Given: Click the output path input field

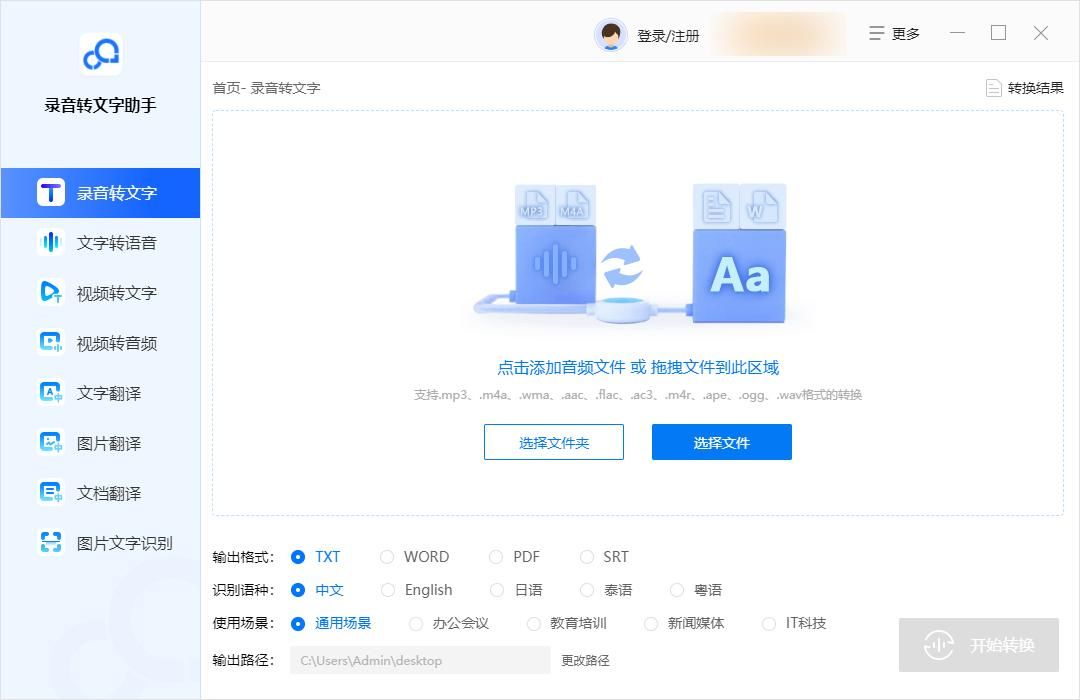Looking at the screenshot, I should [x=420, y=660].
